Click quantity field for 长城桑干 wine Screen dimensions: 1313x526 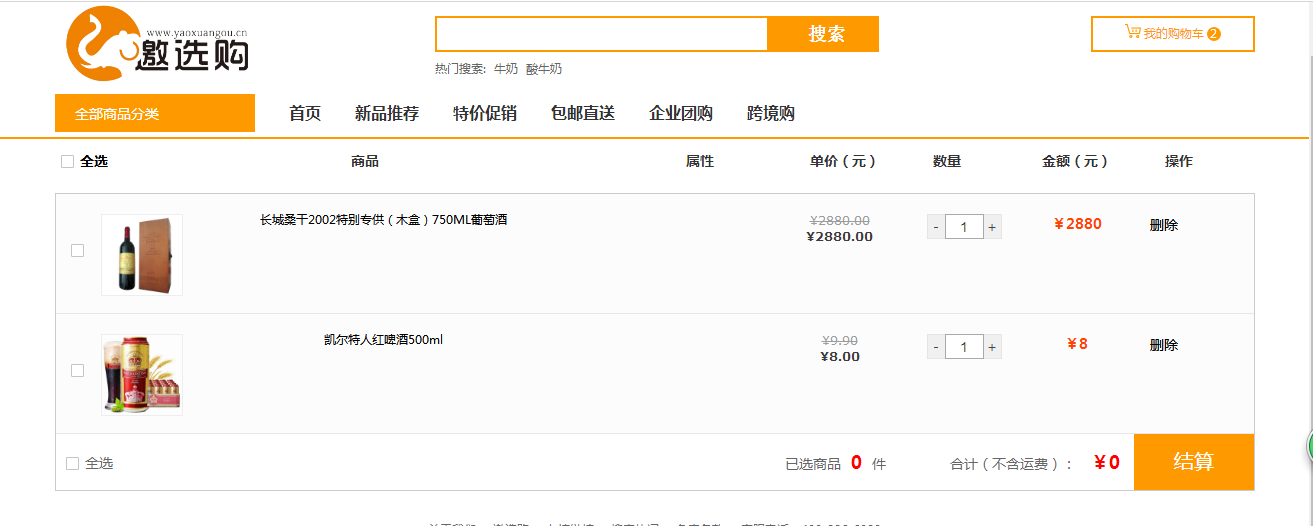pyautogui.click(x=964, y=227)
